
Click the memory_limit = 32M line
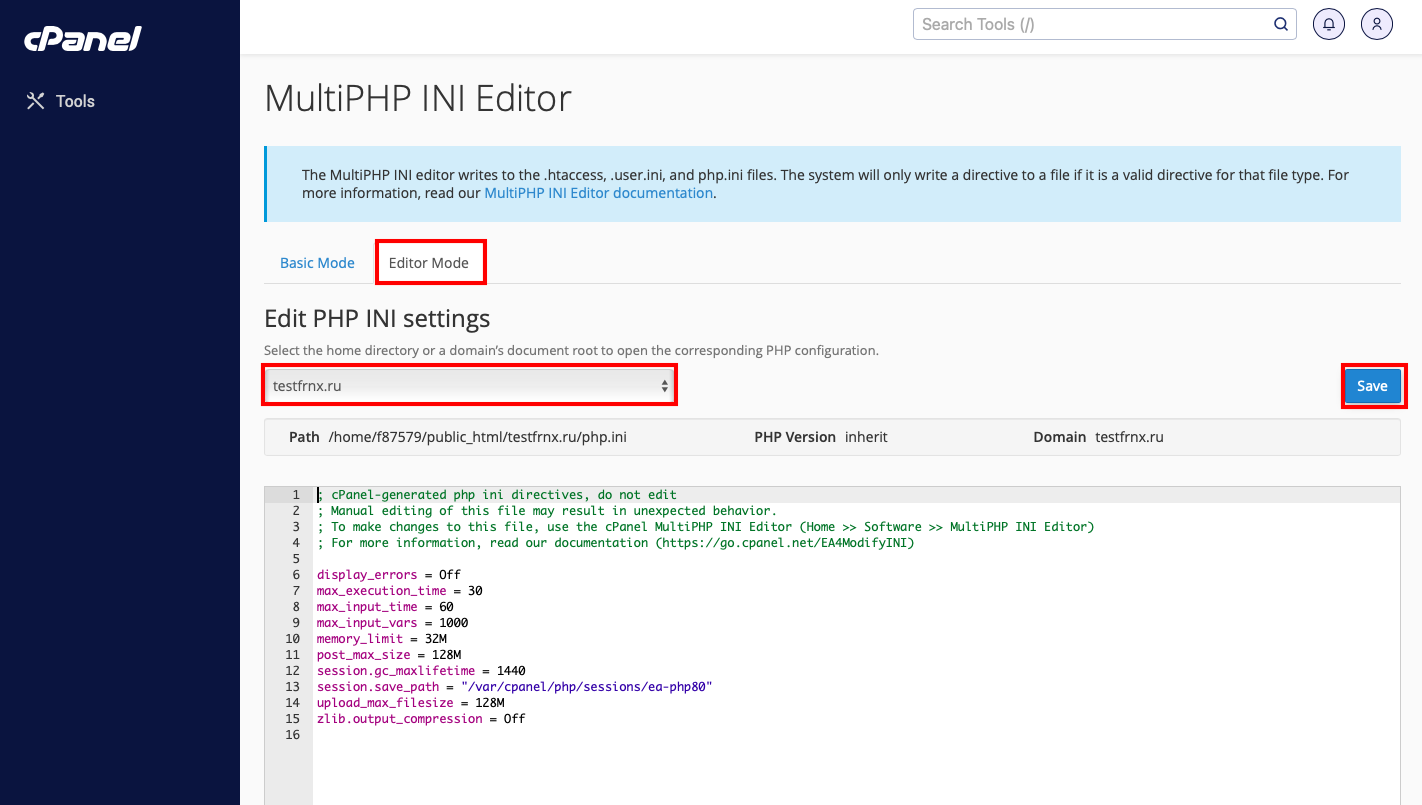(382, 639)
